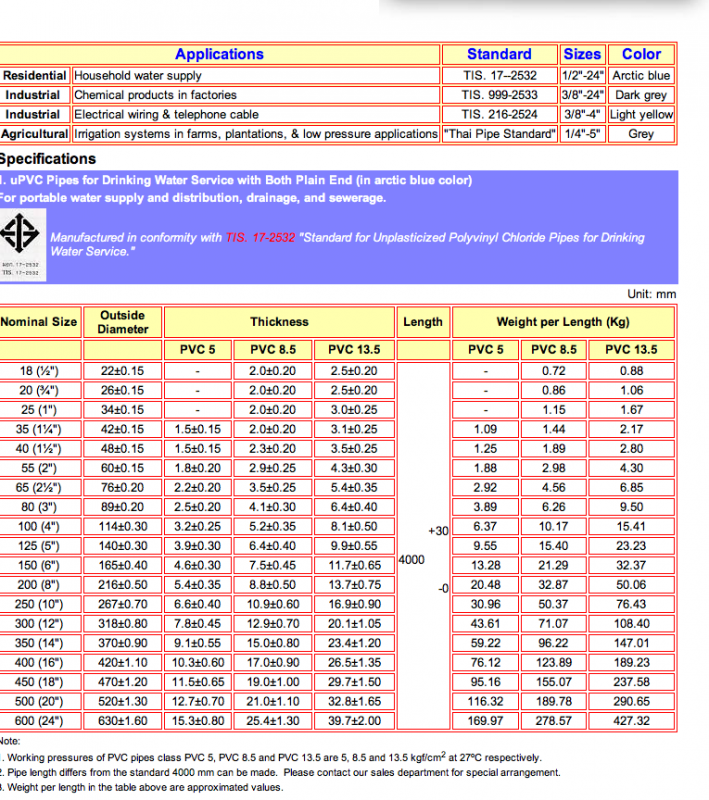Image resolution: width=709 pixels, height=800 pixels.
Task: Select the Weight per Length (Kg) header
Action: click(x=563, y=322)
